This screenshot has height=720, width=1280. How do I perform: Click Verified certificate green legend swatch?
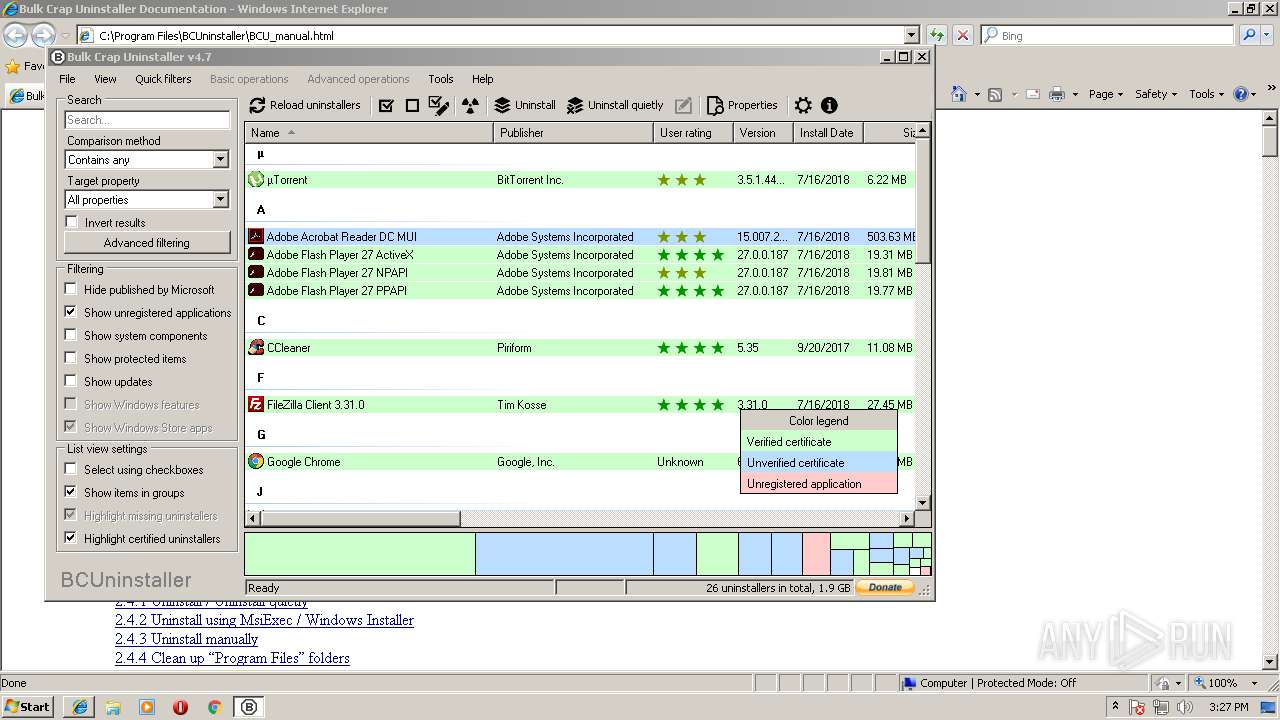[818, 442]
